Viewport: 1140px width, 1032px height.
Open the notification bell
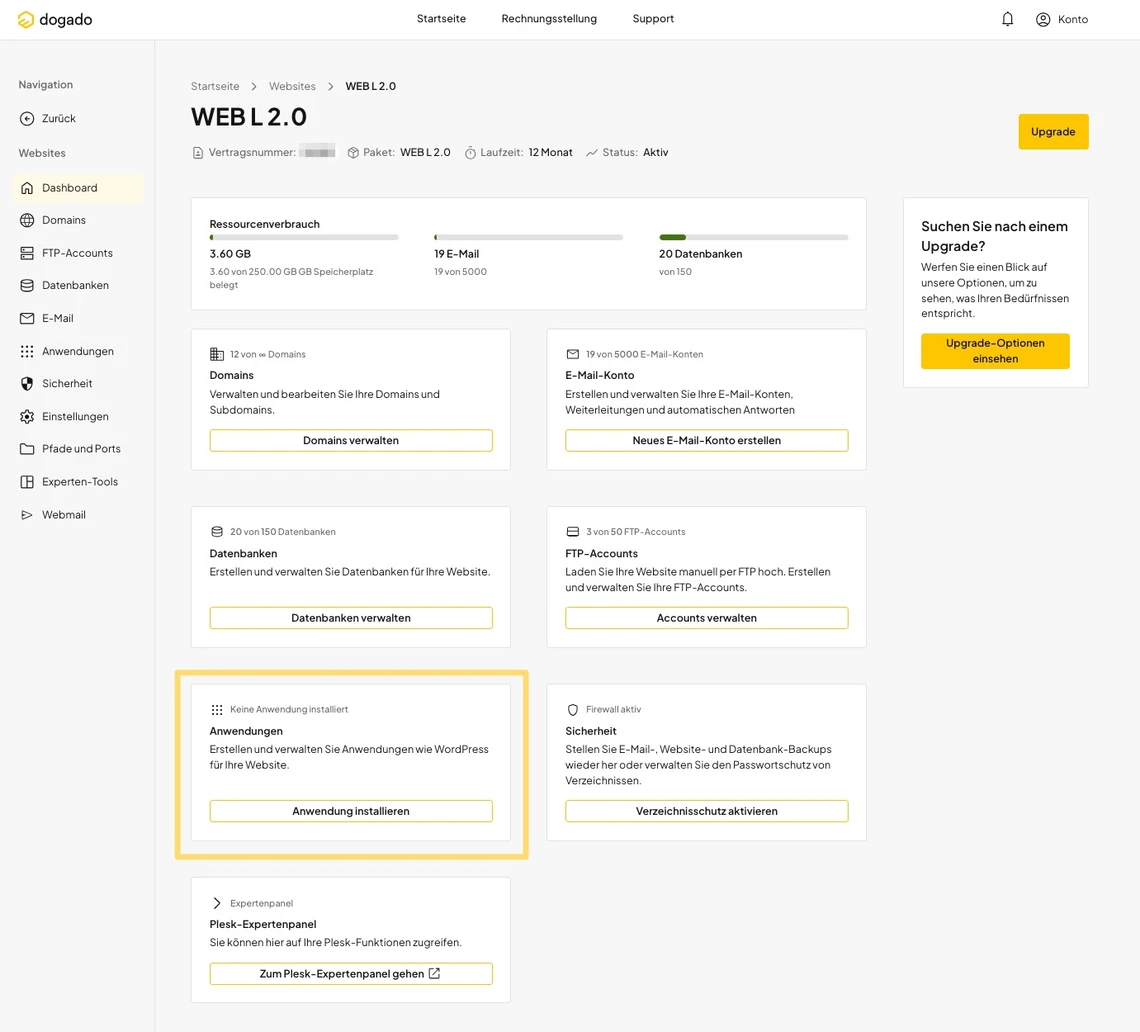tap(1007, 18)
